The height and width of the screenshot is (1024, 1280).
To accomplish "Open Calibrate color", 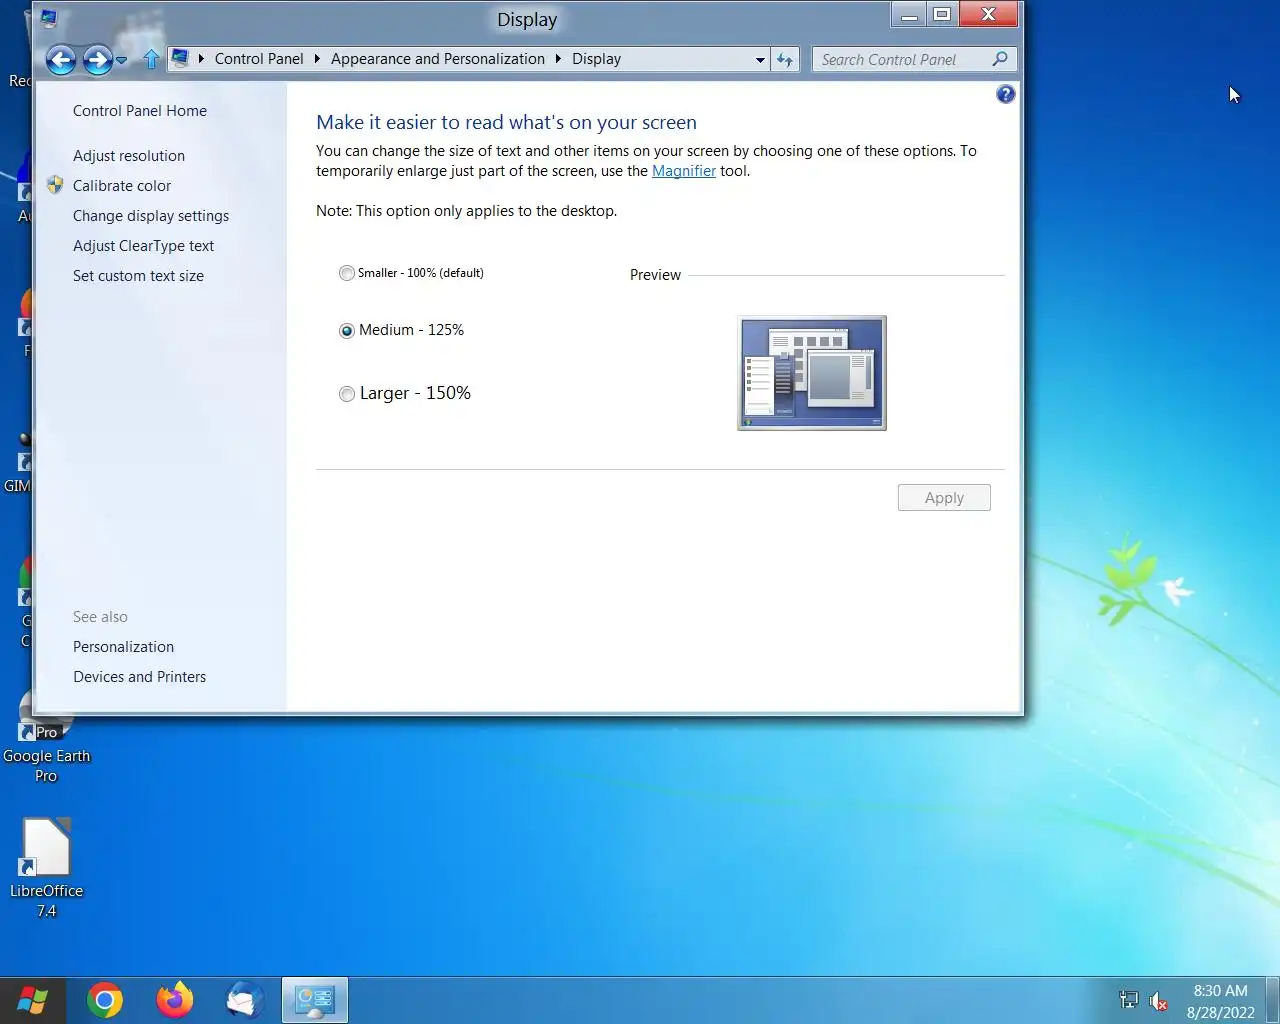I will coord(122,186).
